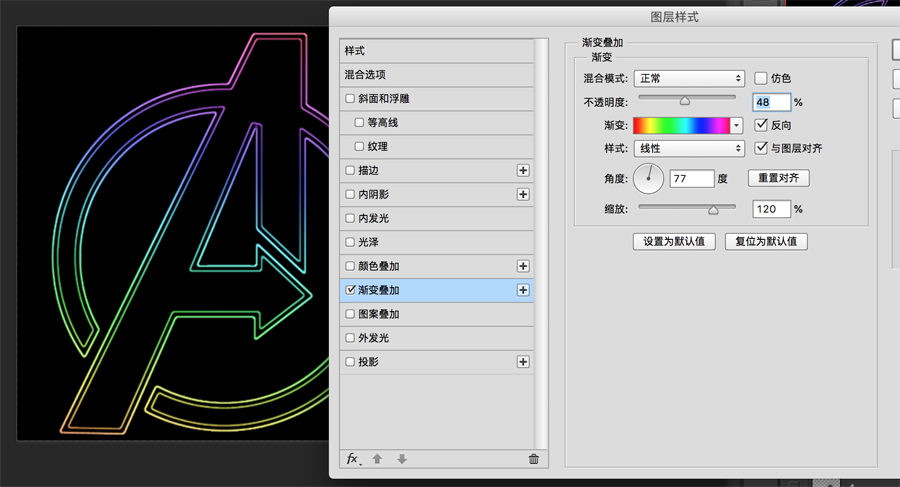Viewport: 900px width, 487px height.
Task: Uncheck 反向 reverse checkbox
Action: point(761,125)
